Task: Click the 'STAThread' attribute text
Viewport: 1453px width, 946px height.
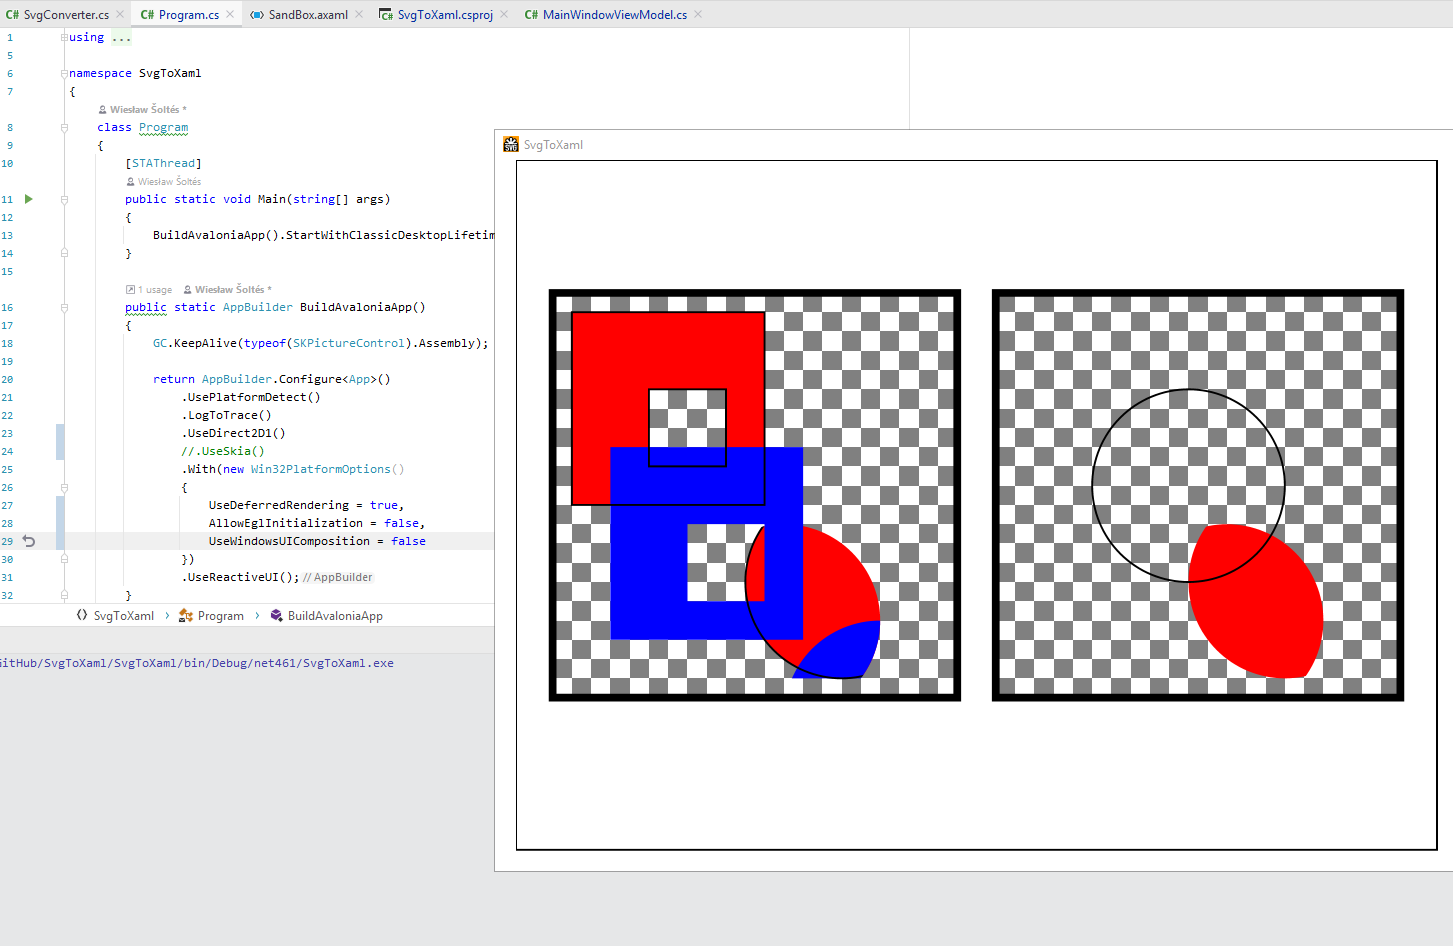Action: click(x=164, y=163)
